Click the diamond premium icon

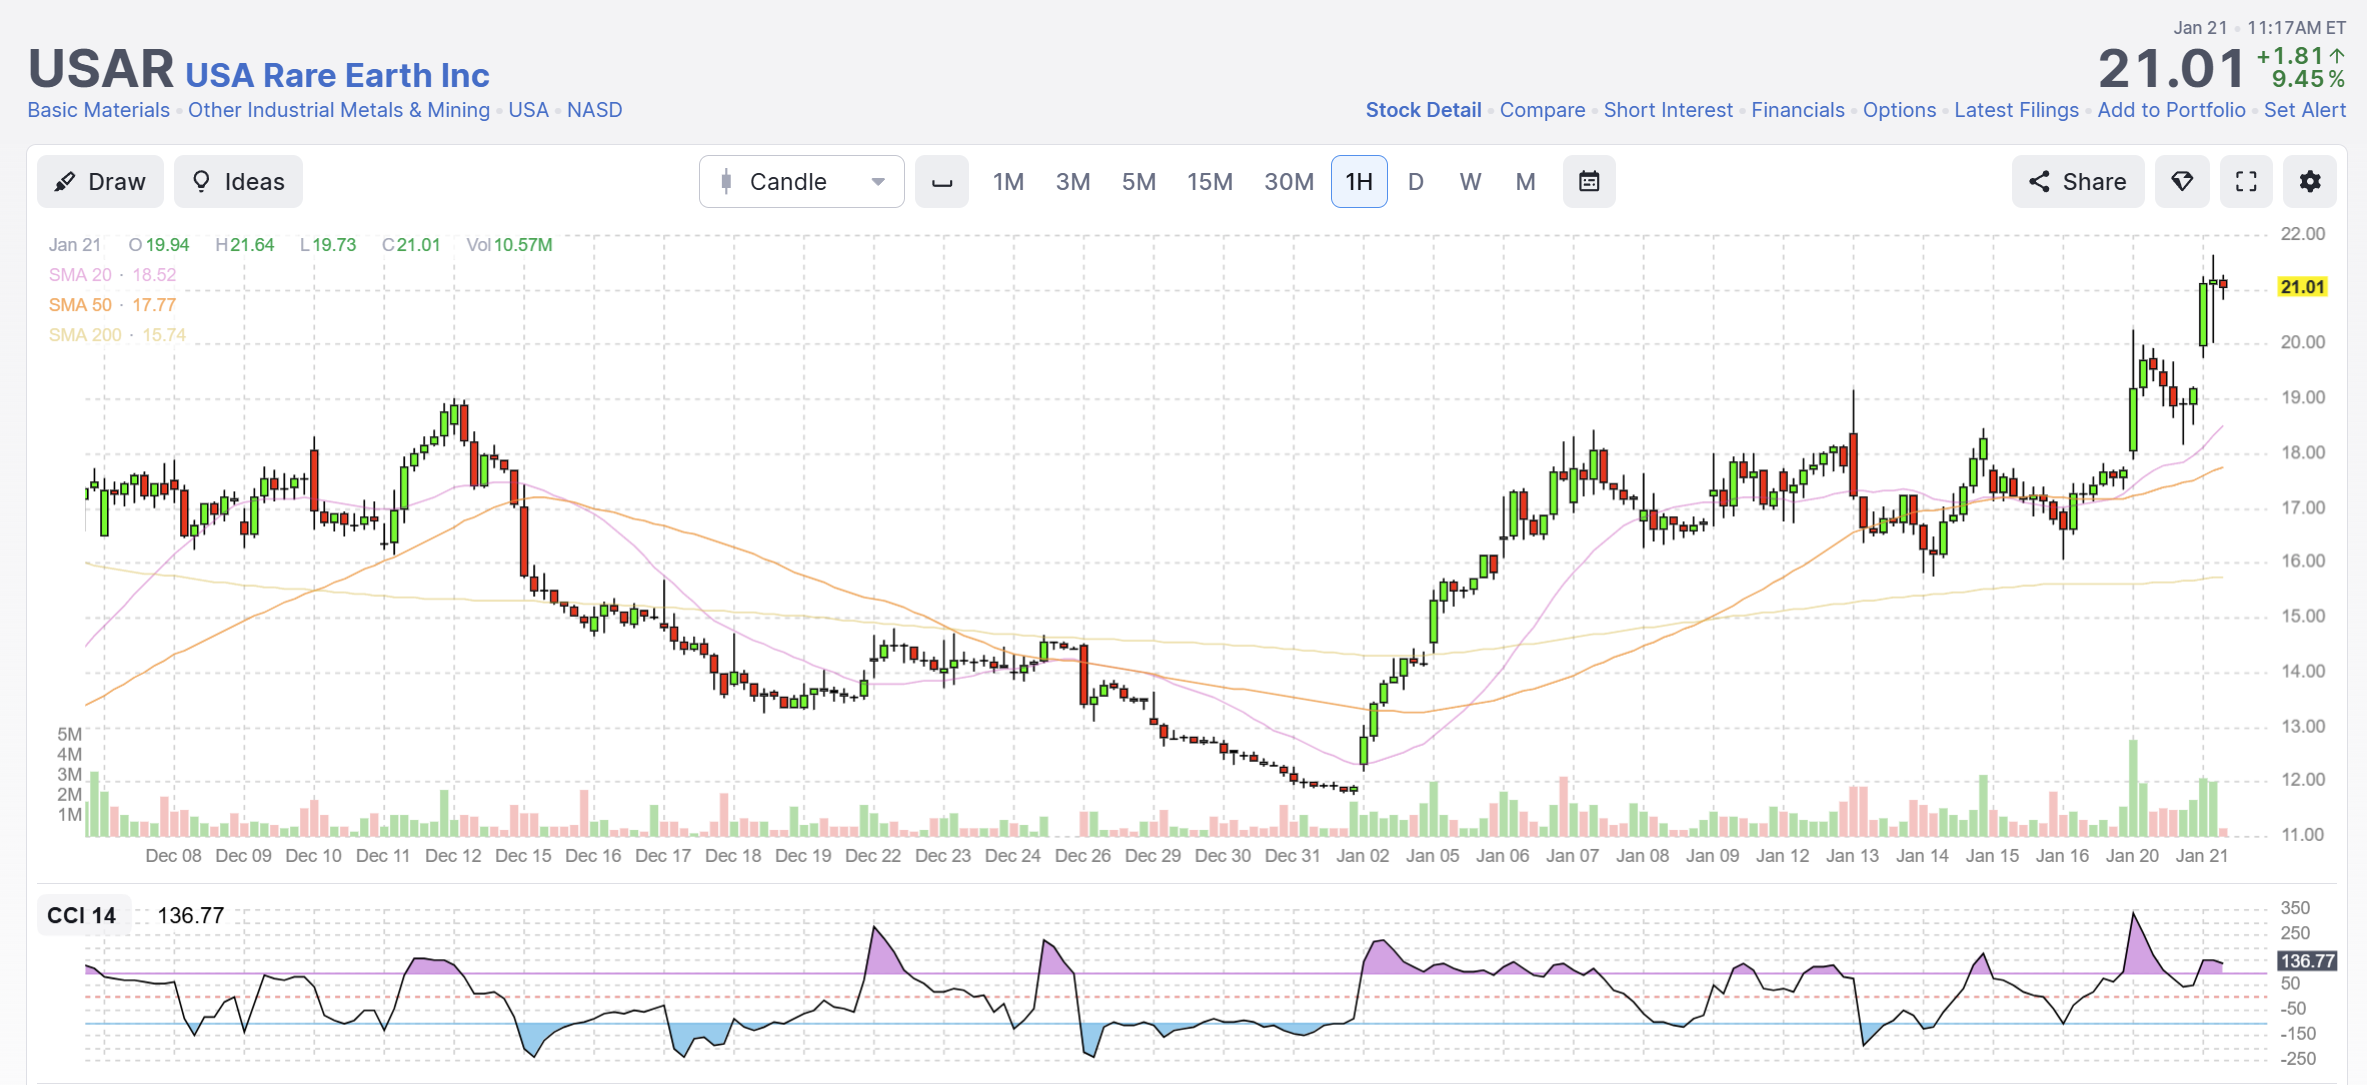[x=2182, y=182]
